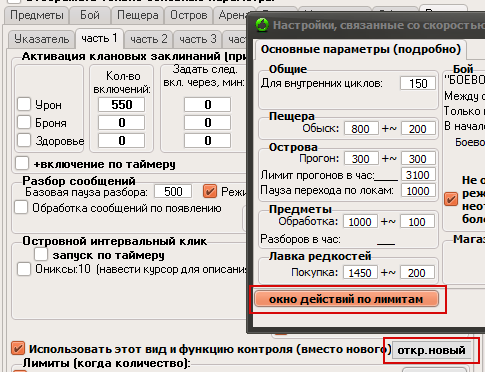
Task: Switch to the Бой tab
Action: pyautogui.click(x=90, y=15)
